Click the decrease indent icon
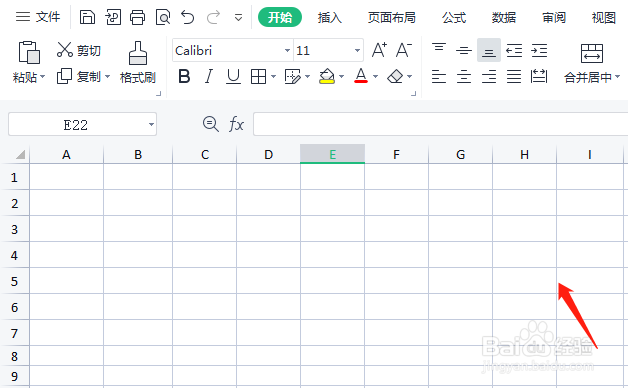The image size is (628, 388). click(514, 50)
